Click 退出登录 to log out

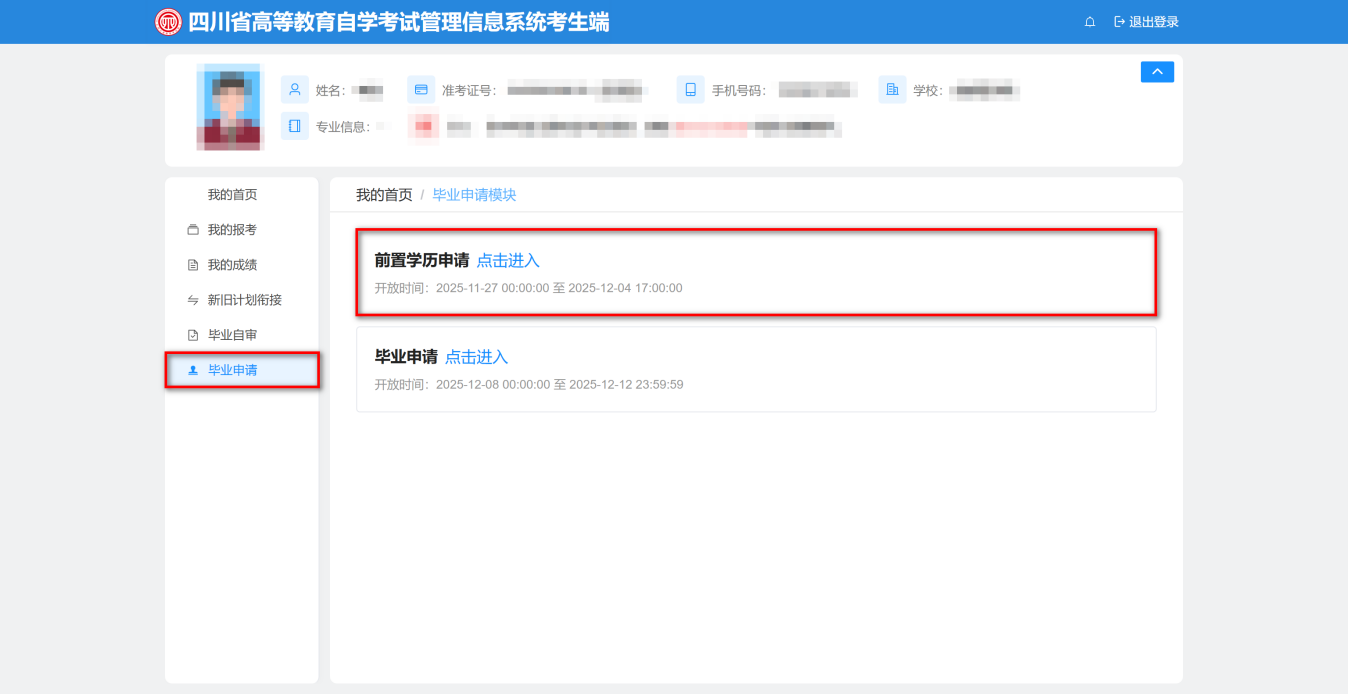(x=1152, y=21)
